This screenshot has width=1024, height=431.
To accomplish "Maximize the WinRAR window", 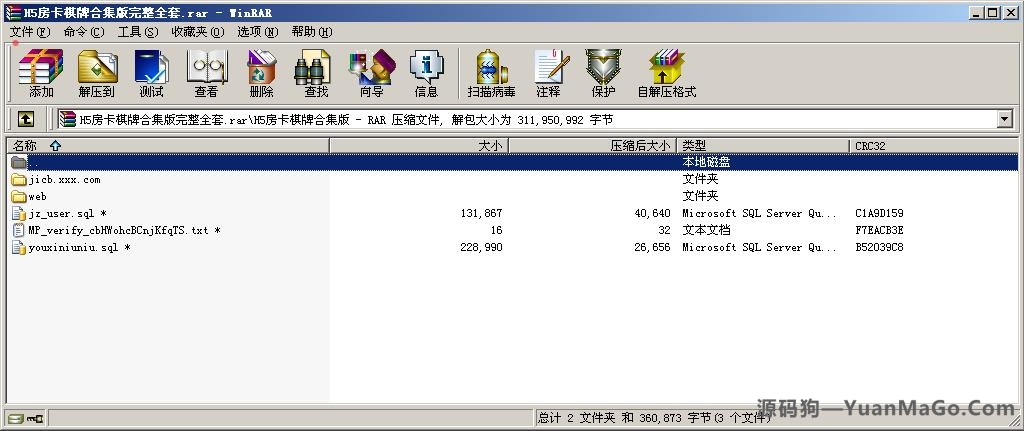I will tap(993, 12).
